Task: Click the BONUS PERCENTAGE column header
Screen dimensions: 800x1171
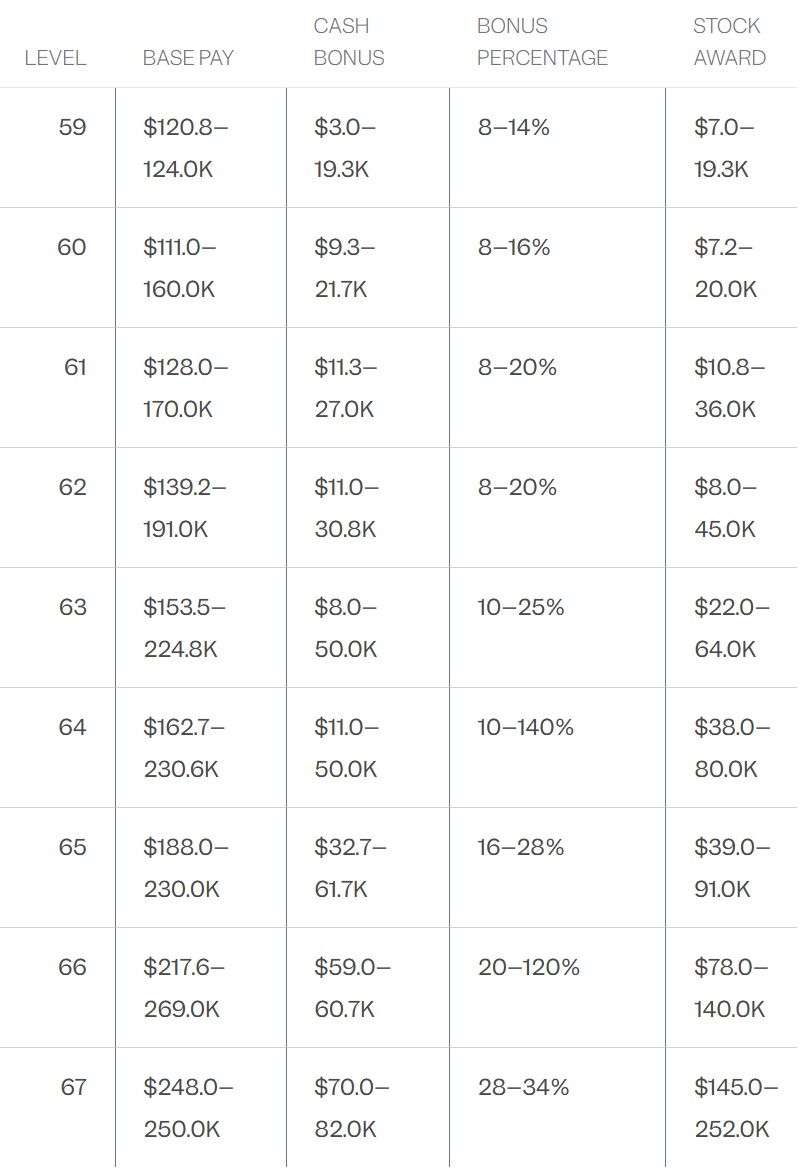Action: (x=542, y=42)
